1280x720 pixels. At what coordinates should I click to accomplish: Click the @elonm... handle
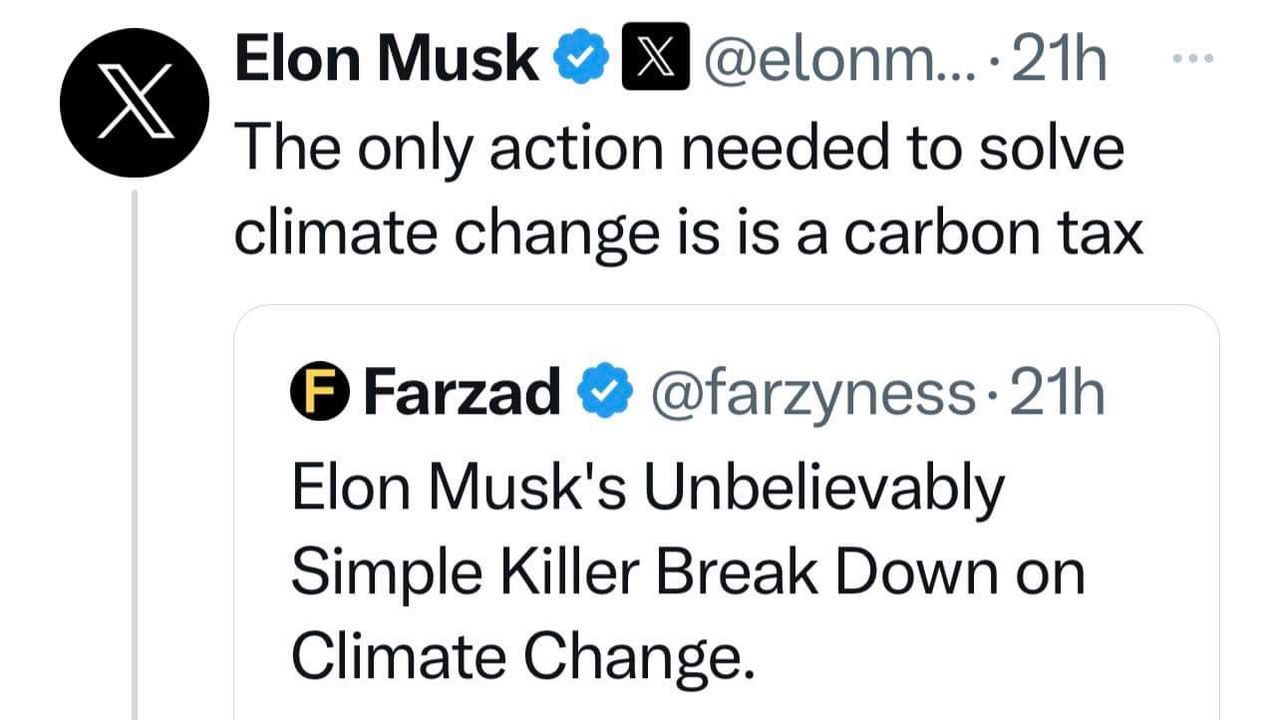832,60
